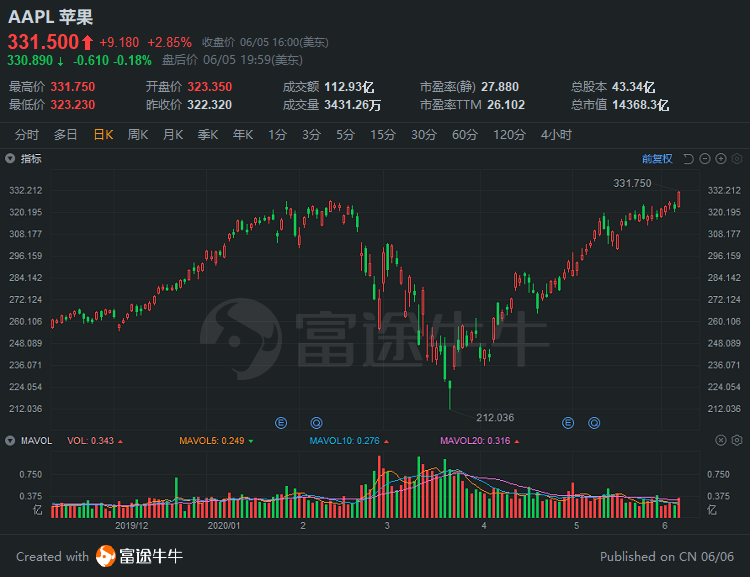Select the 分时 chart tab
This screenshot has width=750, height=577.
click(x=27, y=135)
